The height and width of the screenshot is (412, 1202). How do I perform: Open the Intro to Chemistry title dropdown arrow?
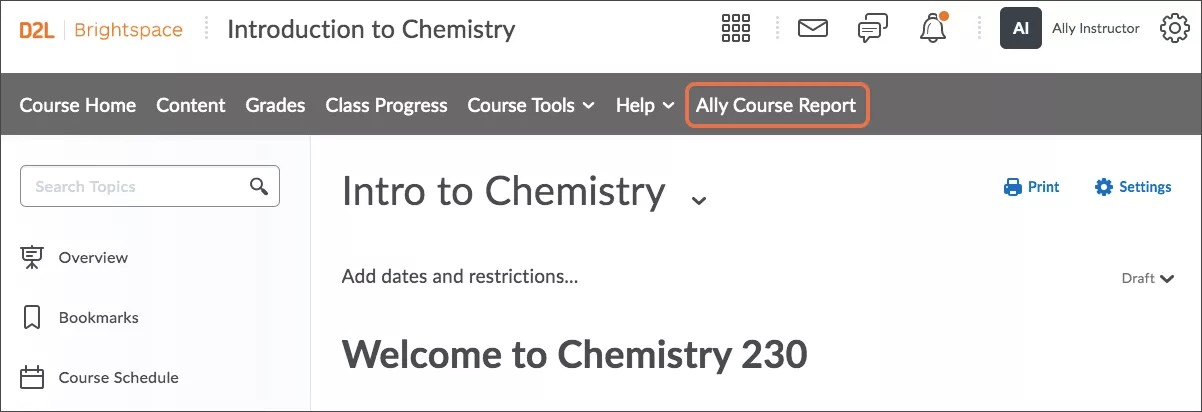699,200
